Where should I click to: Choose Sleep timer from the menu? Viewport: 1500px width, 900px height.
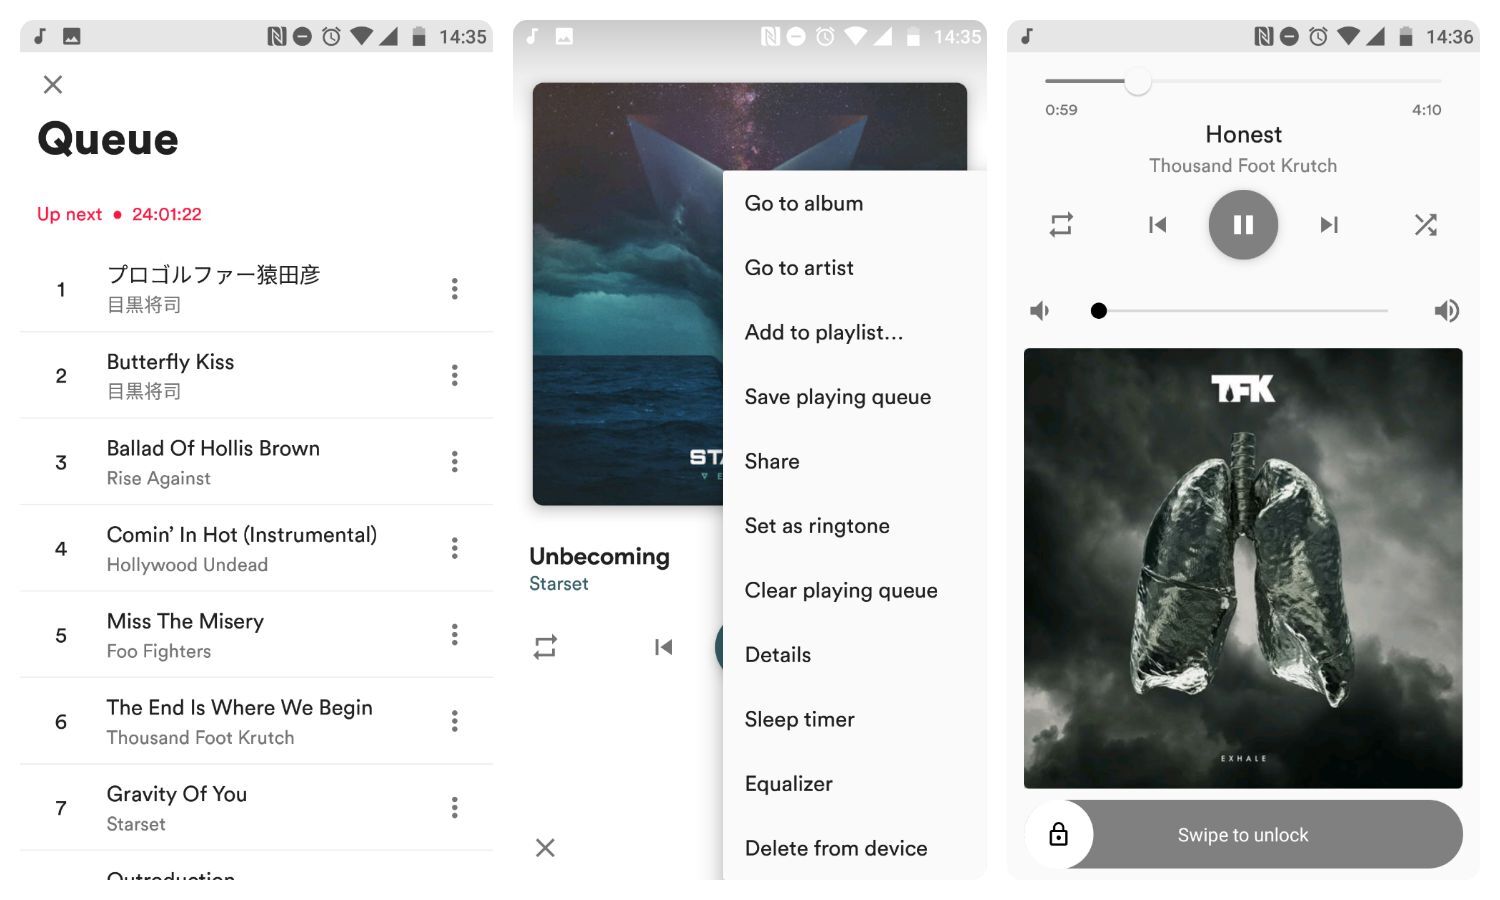click(799, 719)
